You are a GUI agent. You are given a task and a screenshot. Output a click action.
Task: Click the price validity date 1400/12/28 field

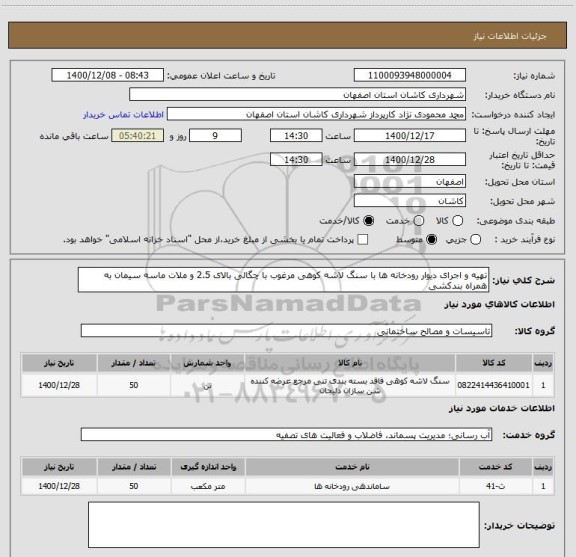coord(410,159)
